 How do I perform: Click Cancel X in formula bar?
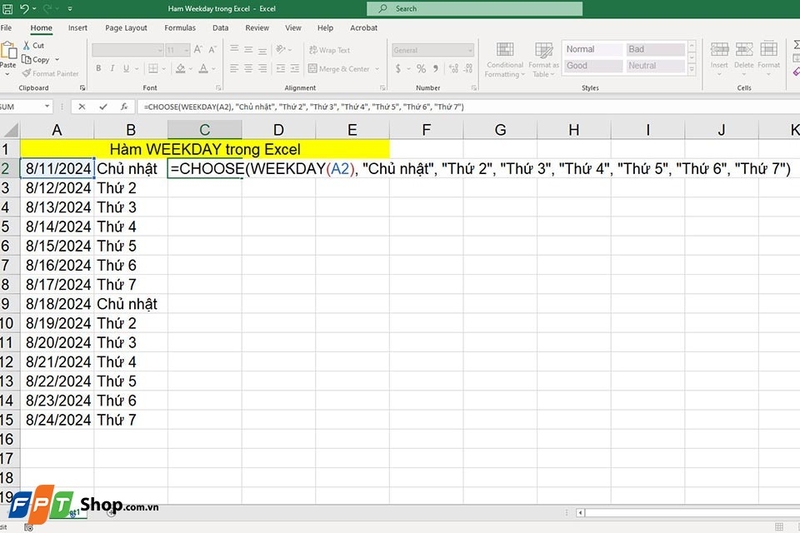[82, 107]
